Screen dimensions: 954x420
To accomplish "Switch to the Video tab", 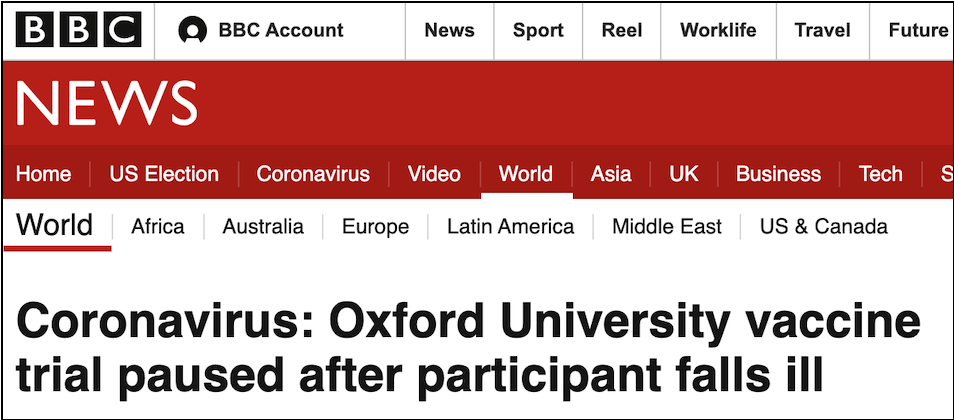I will (x=434, y=174).
